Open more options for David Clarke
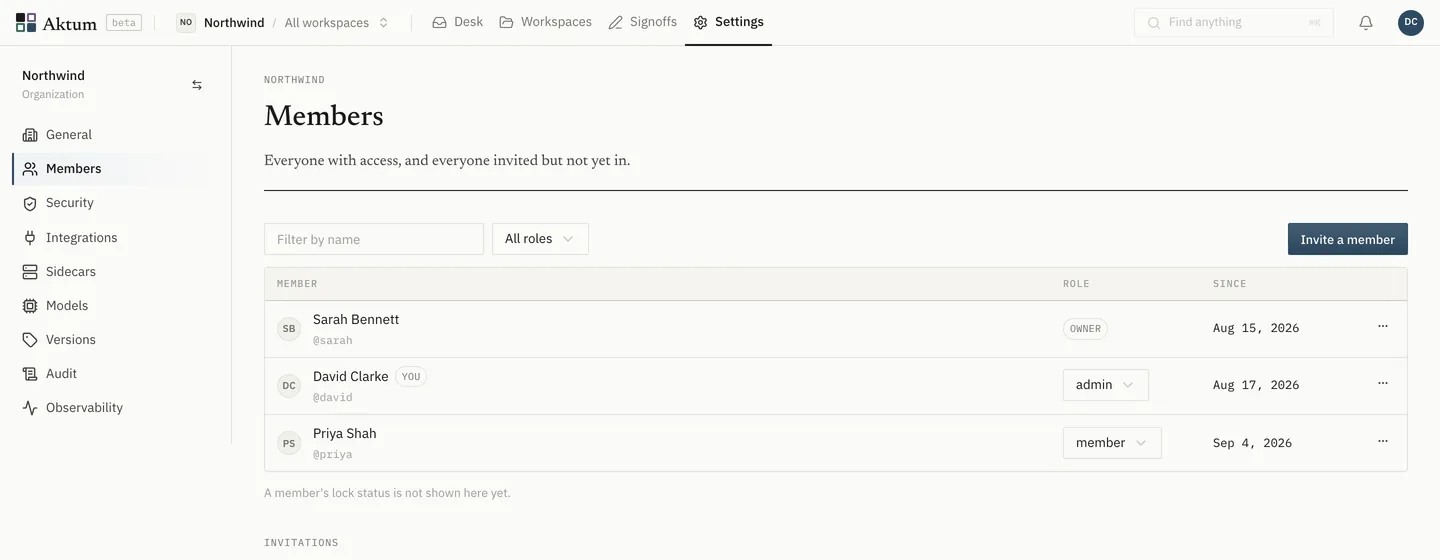The width and height of the screenshot is (1440, 560). click(x=1383, y=384)
